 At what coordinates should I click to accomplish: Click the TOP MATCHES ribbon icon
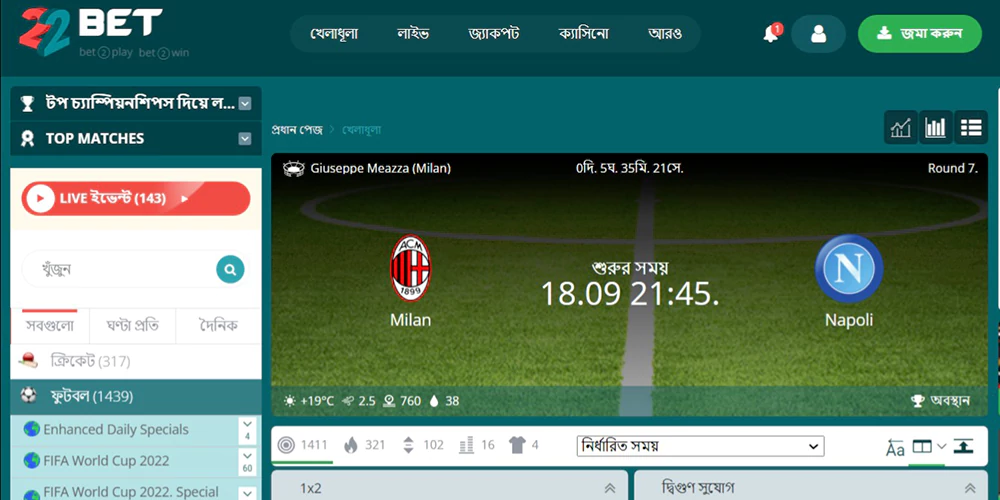coord(27,138)
